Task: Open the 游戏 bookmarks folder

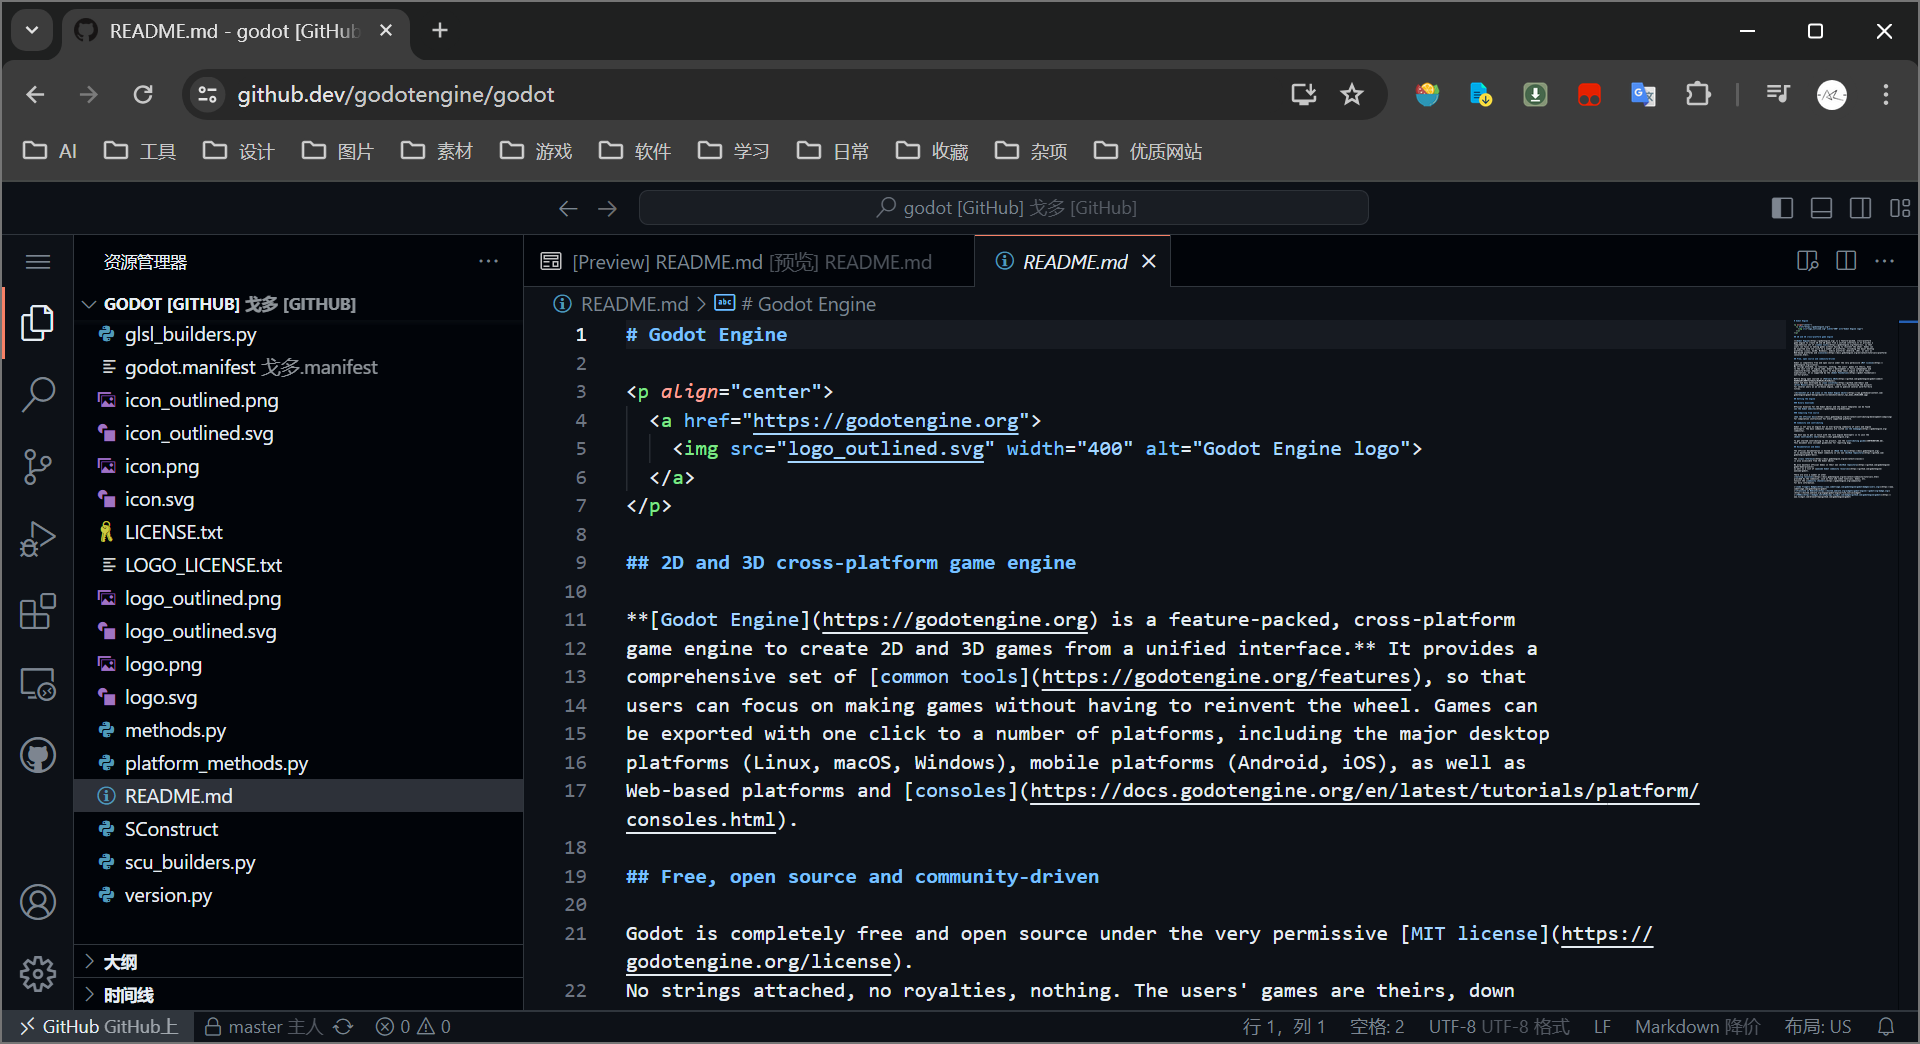Action: coord(536,151)
